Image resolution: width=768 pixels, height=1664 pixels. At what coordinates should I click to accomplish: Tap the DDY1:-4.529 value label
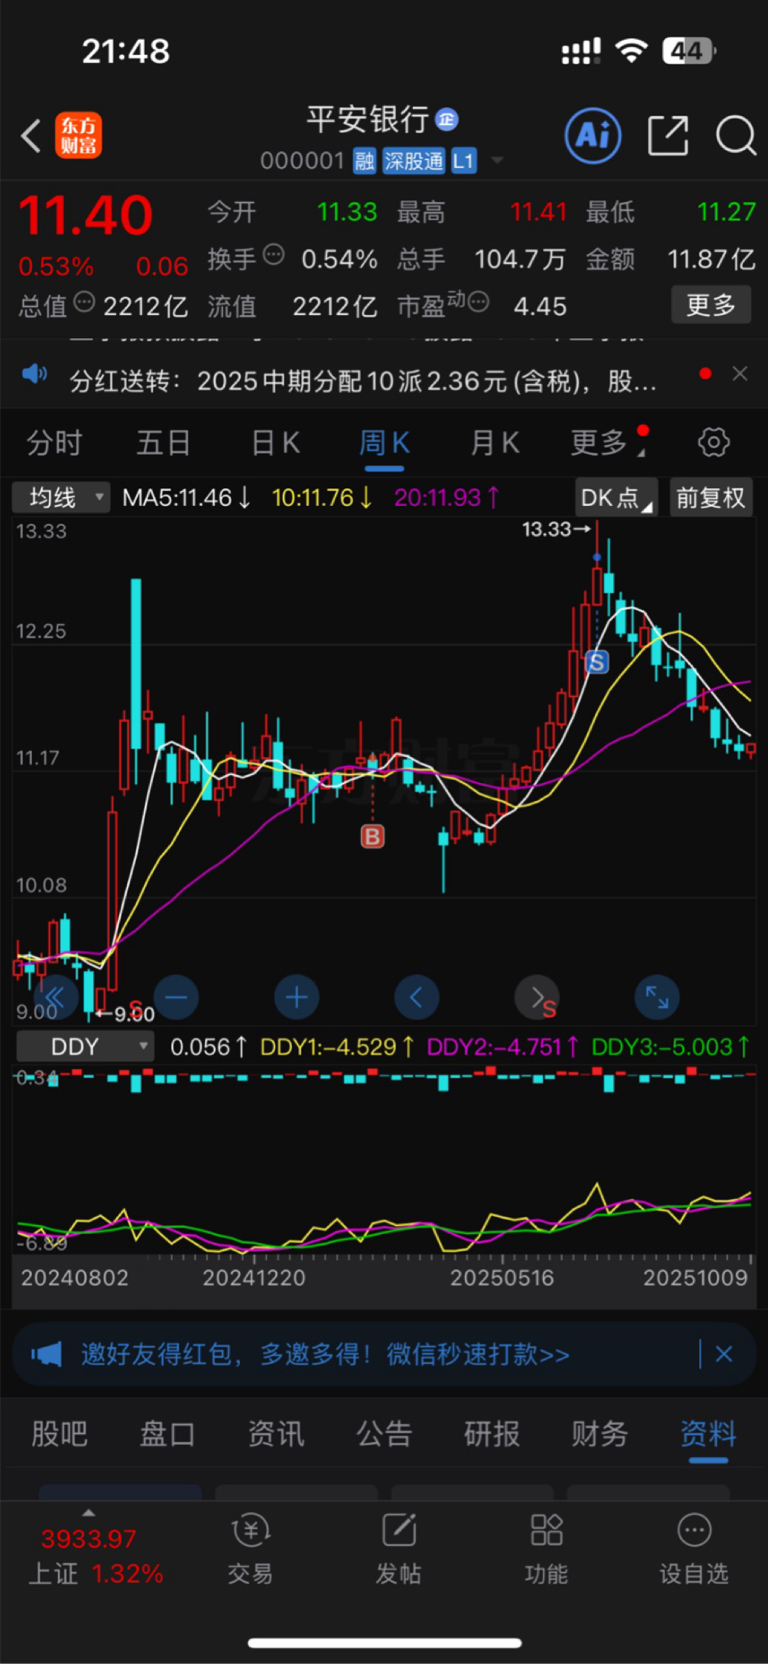[x=337, y=1047]
